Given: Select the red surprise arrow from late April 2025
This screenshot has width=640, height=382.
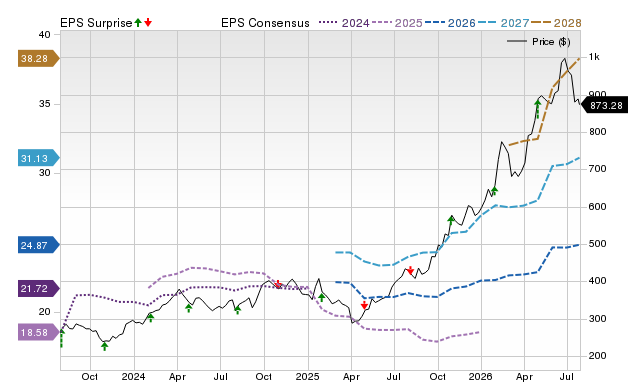Looking at the screenshot, I should coord(364,305).
